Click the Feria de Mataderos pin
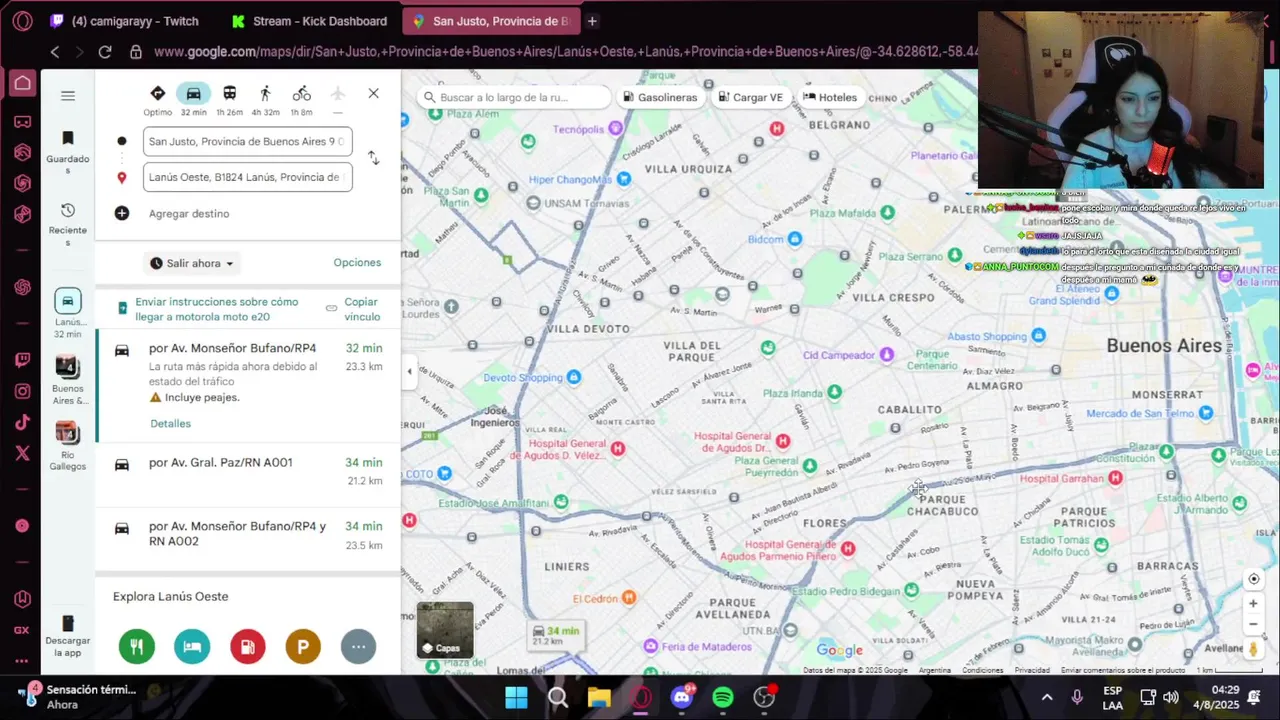The width and height of the screenshot is (1280, 720). (x=651, y=646)
